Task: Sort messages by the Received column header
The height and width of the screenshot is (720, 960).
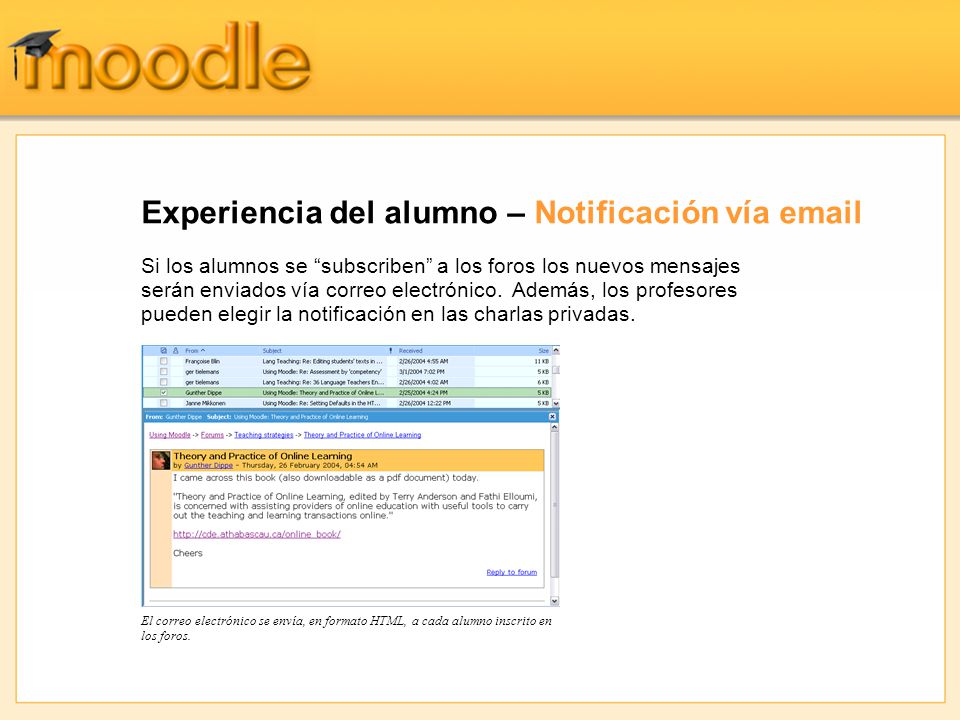Action: click(411, 351)
